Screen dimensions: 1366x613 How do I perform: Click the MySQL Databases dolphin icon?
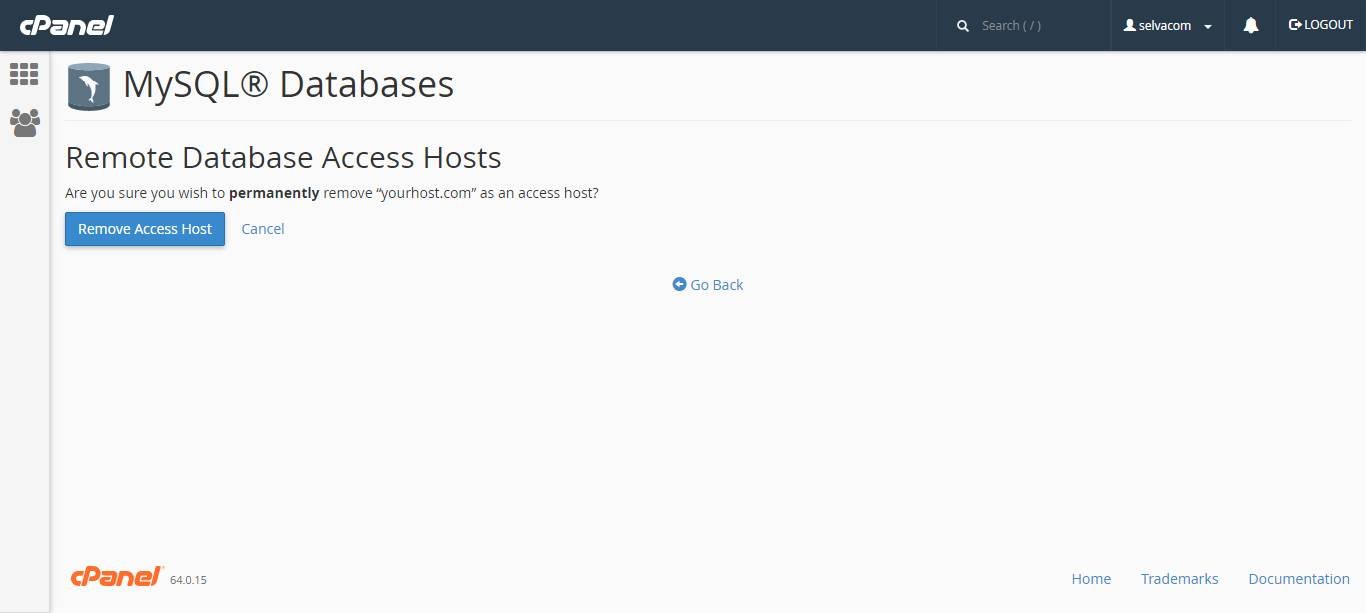tap(88, 86)
